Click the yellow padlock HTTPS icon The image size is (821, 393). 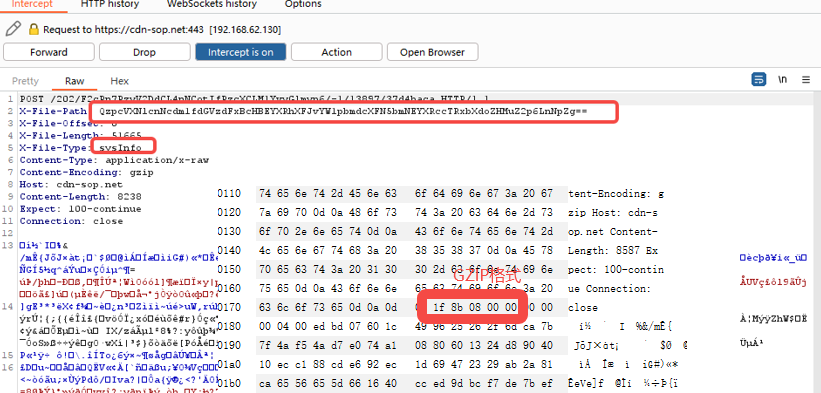(34, 29)
